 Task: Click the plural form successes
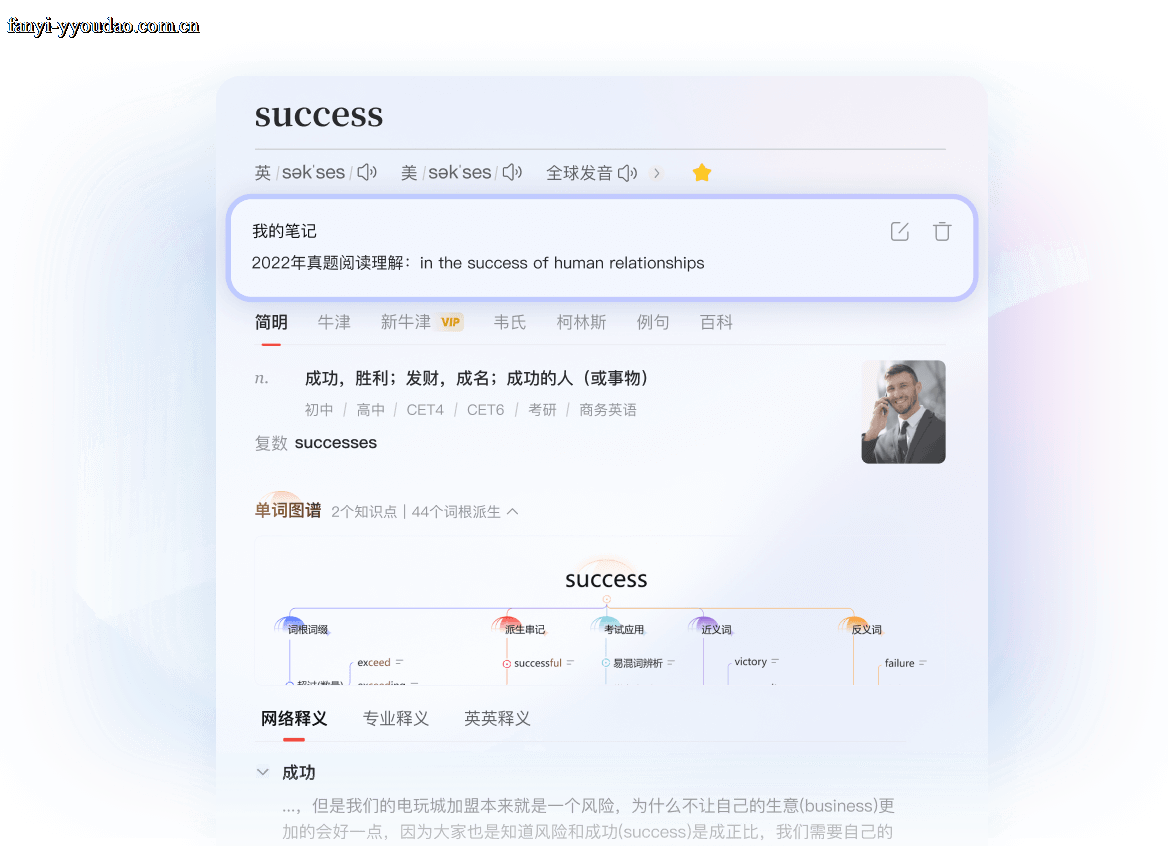[336, 442]
